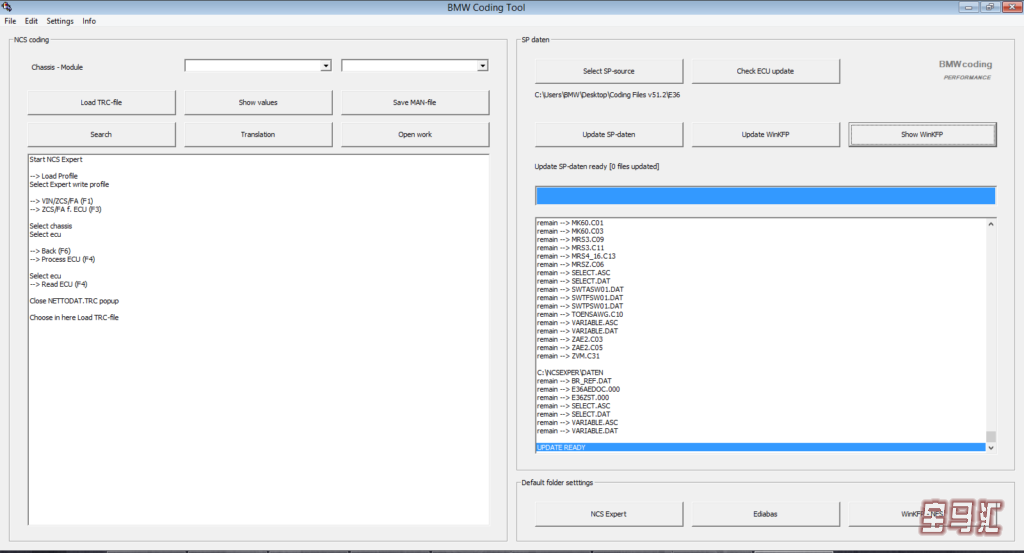
Task: Click the BMW Coding Tool title bar icon
Action: [7, 7]
